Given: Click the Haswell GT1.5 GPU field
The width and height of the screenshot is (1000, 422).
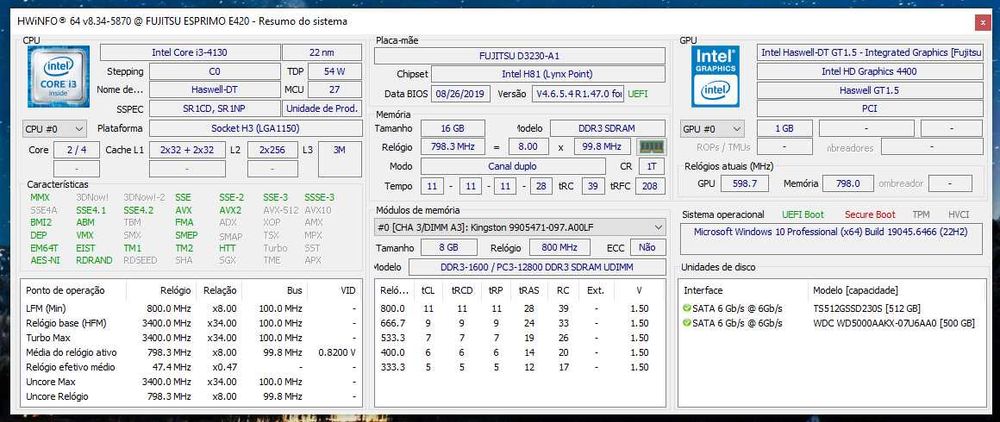Looking at the screenshot, I should point(869,90).
